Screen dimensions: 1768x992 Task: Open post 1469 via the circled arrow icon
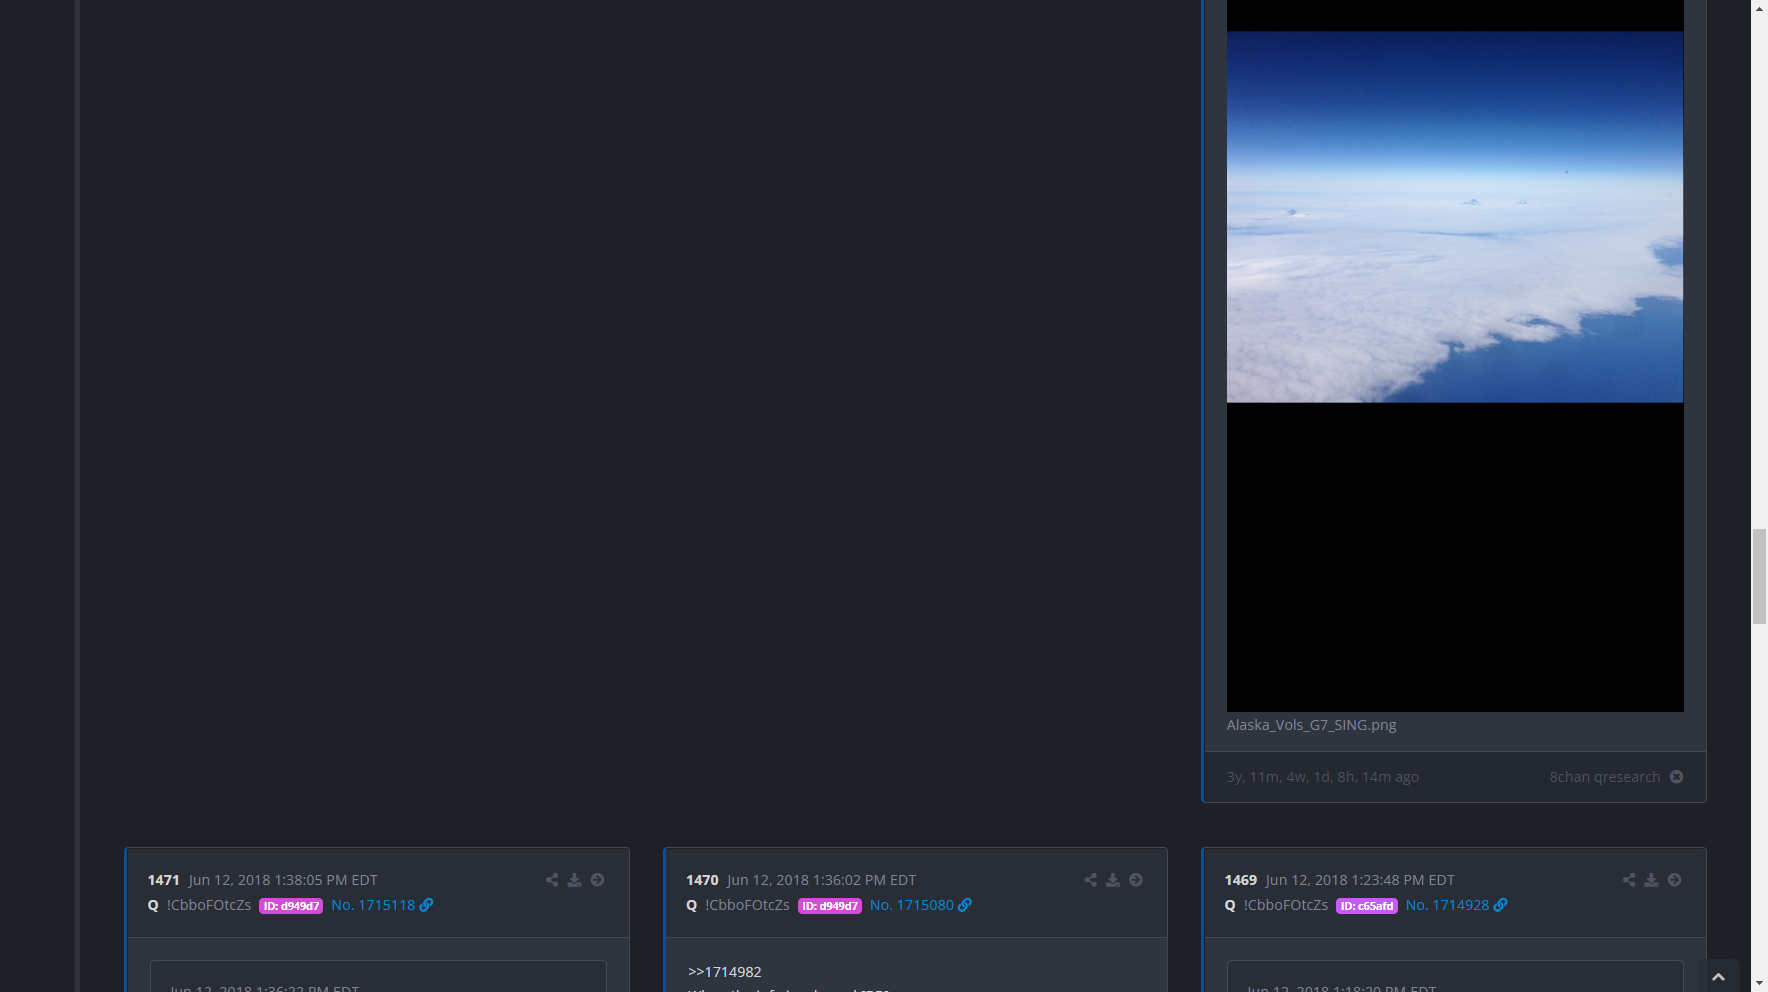(x=1674, y=880)
